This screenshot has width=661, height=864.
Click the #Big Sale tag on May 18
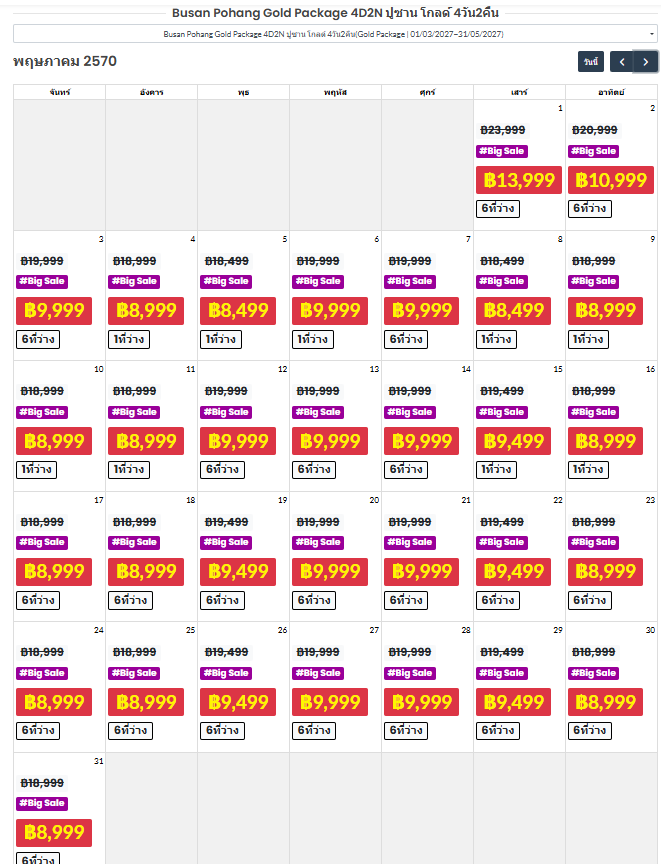point(134,543)
